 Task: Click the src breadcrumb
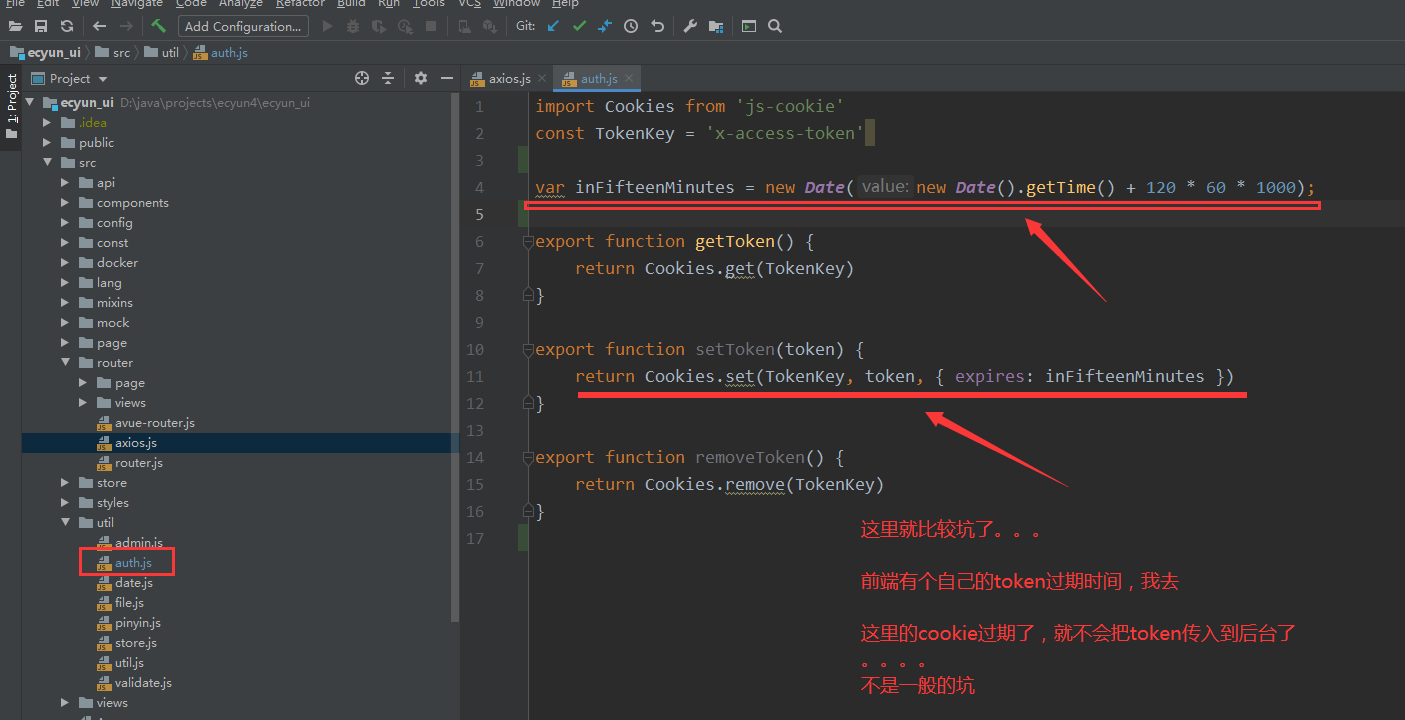coord(113,52)
